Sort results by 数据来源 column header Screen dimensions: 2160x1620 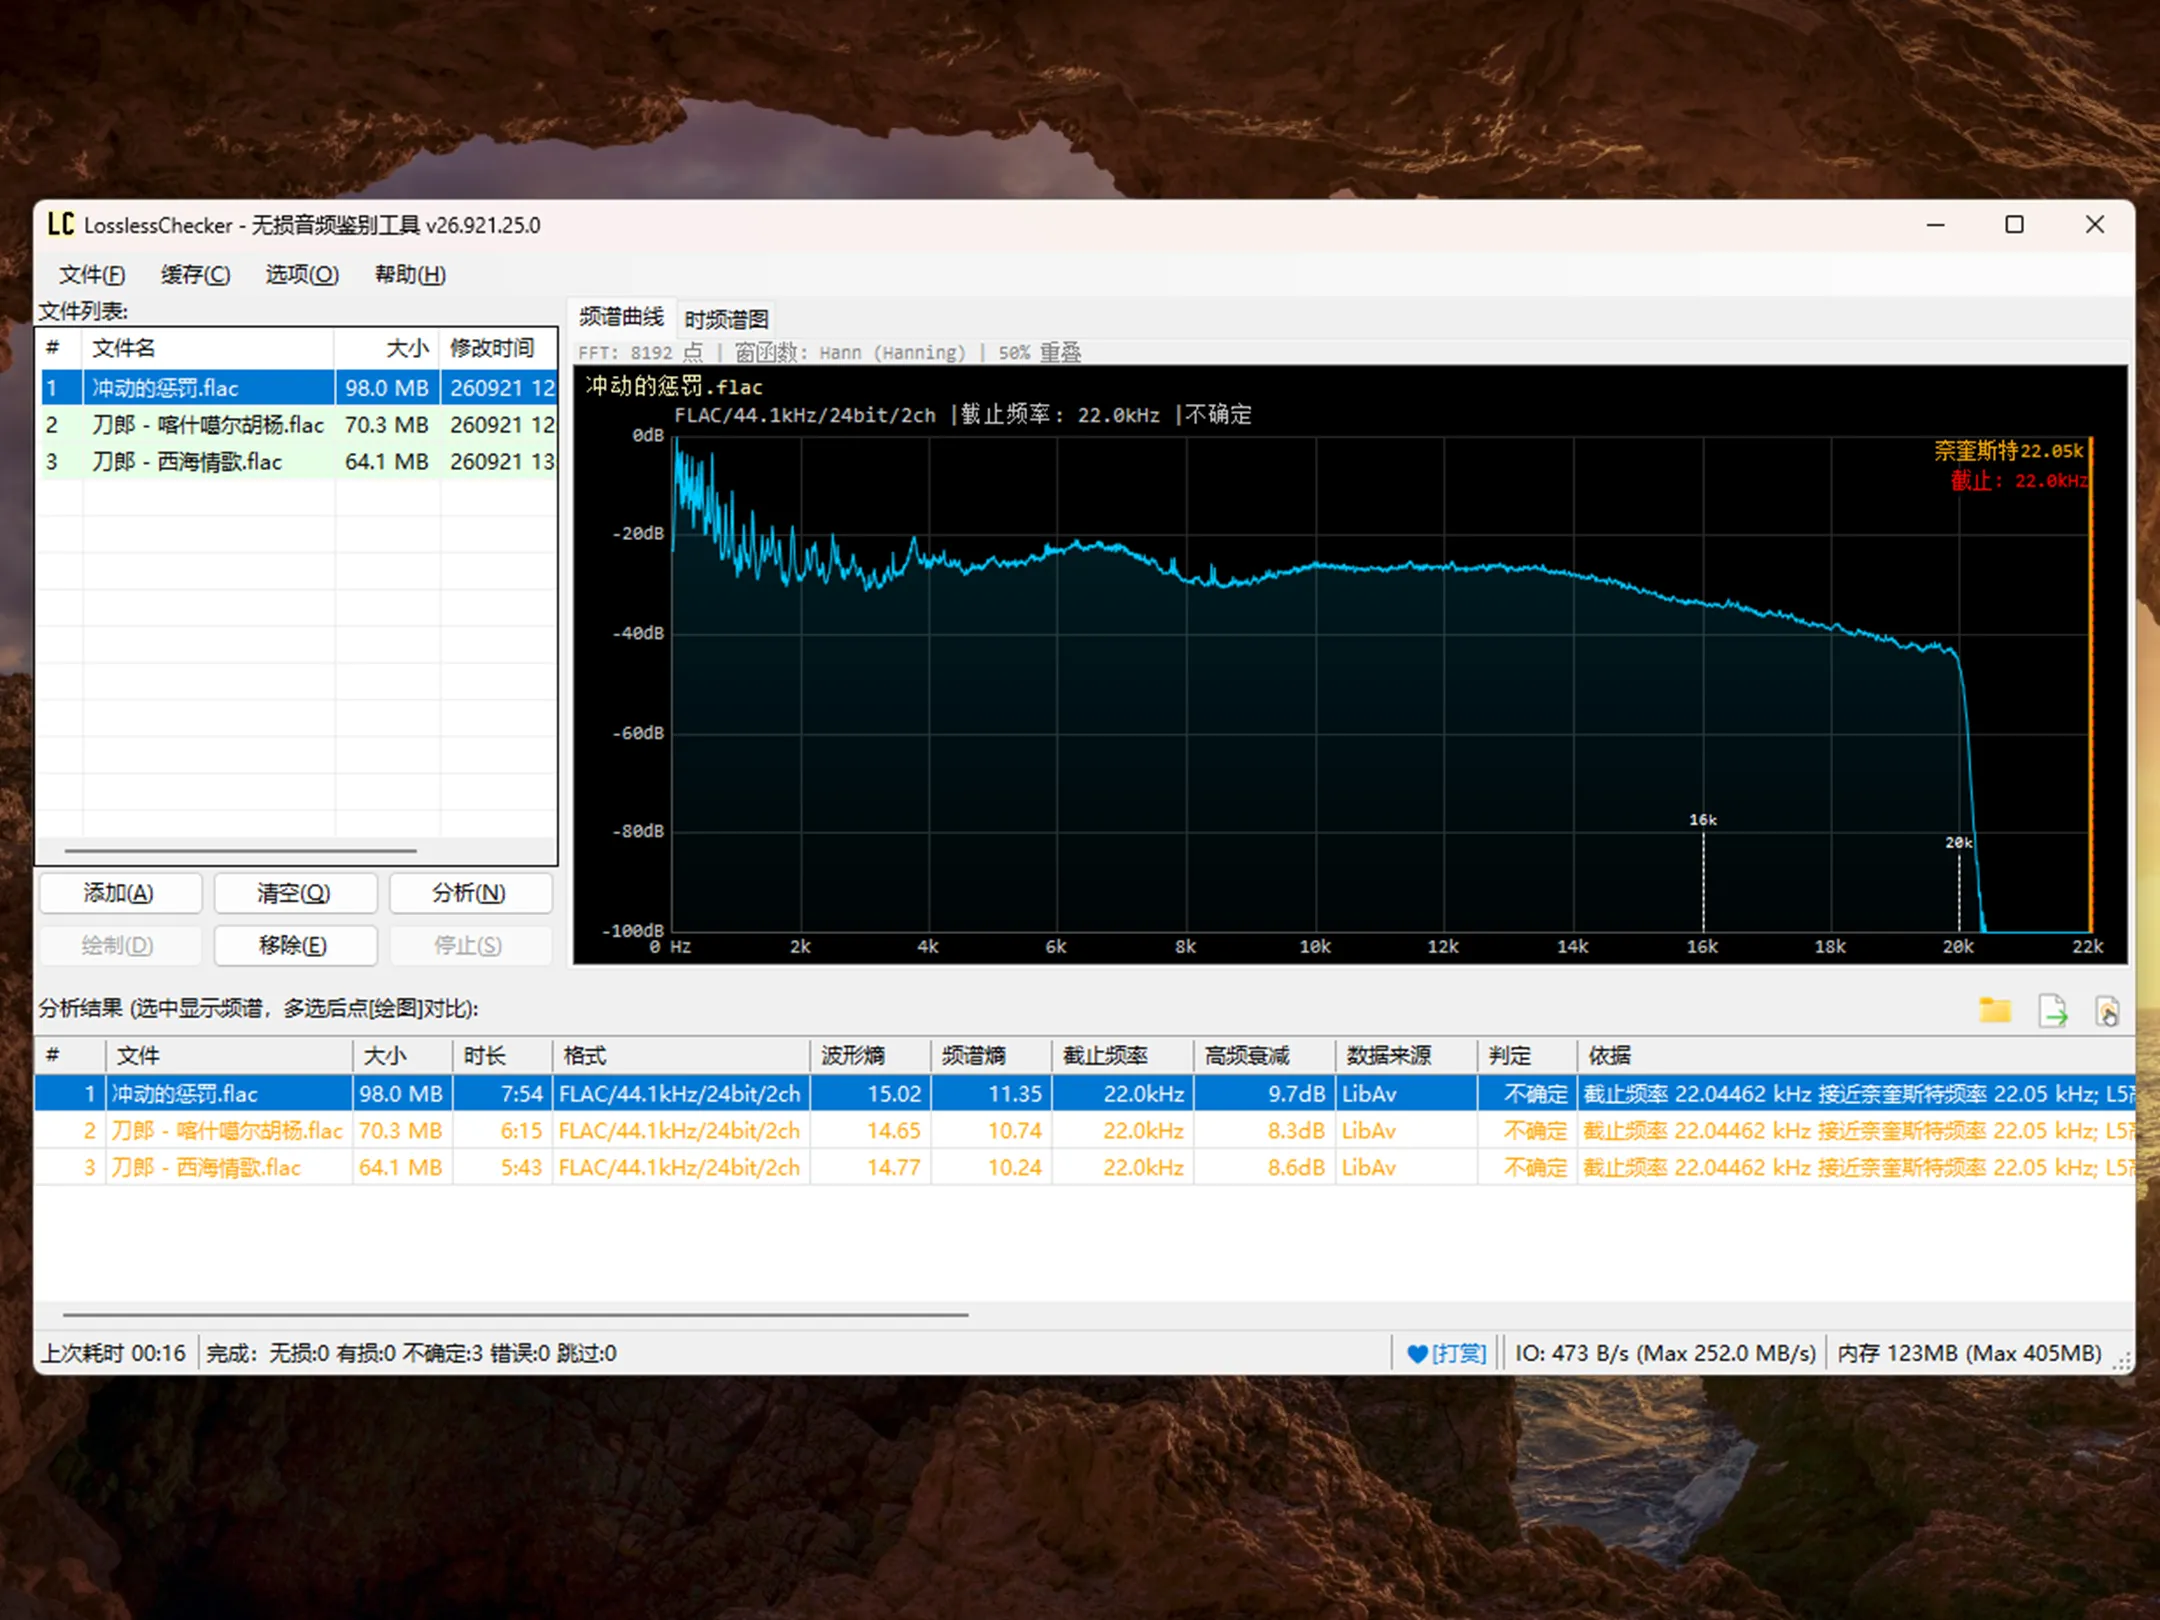(1406, 1055)
